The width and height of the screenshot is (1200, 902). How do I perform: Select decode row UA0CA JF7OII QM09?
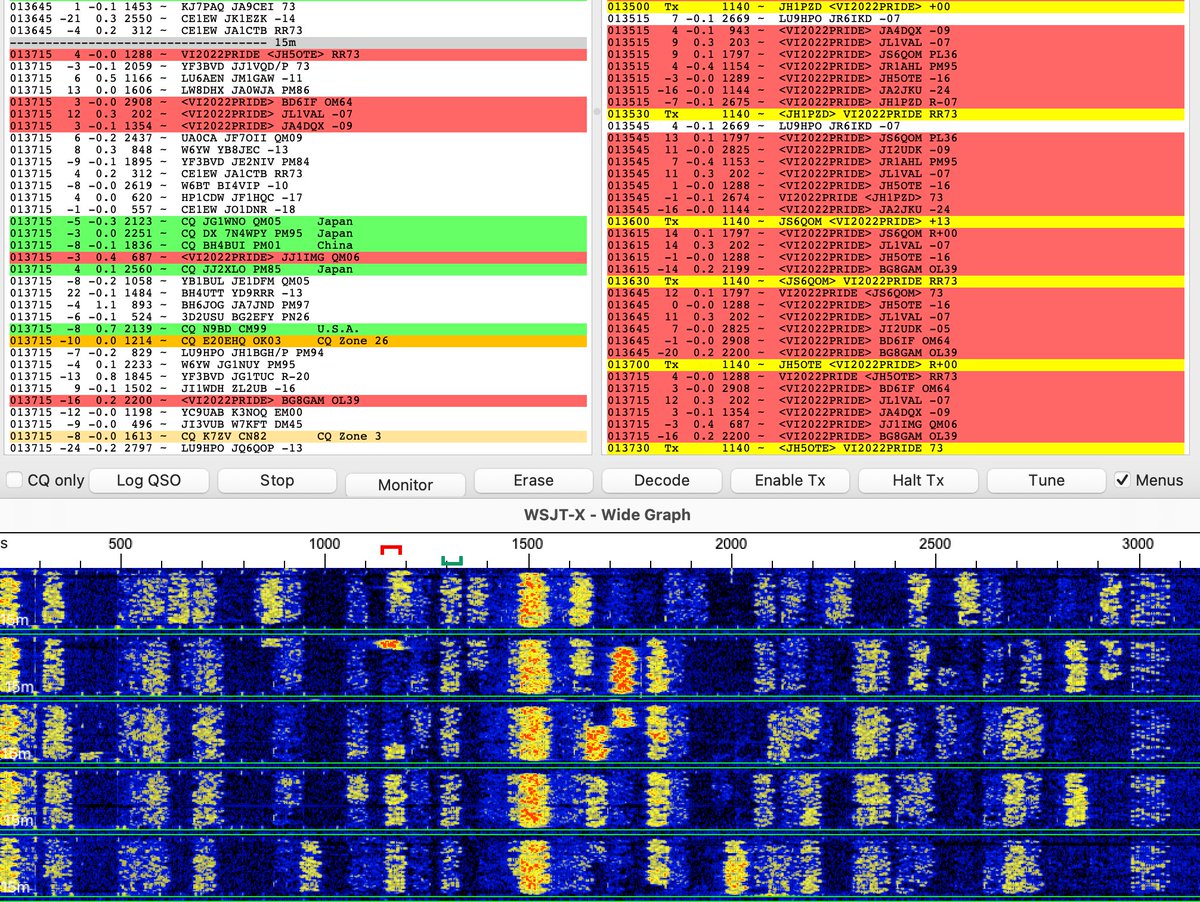pos(296,138)
